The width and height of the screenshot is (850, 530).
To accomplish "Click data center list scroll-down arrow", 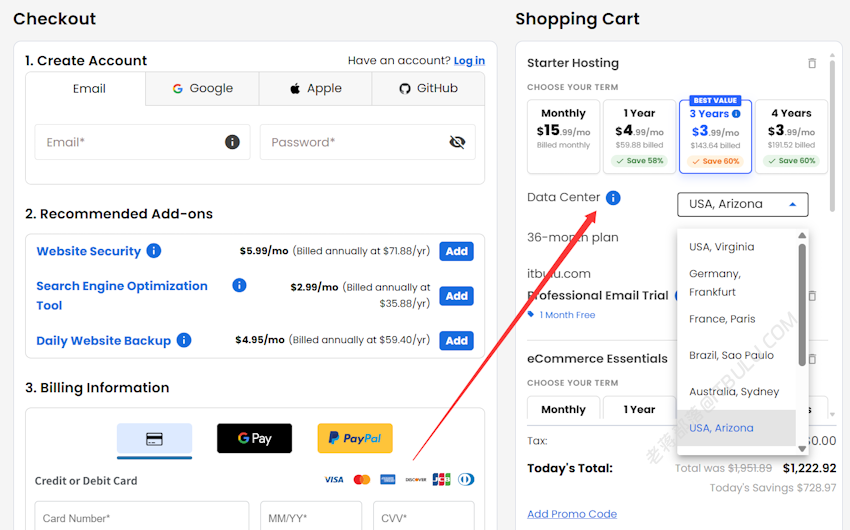I will [x=802, y=449].
